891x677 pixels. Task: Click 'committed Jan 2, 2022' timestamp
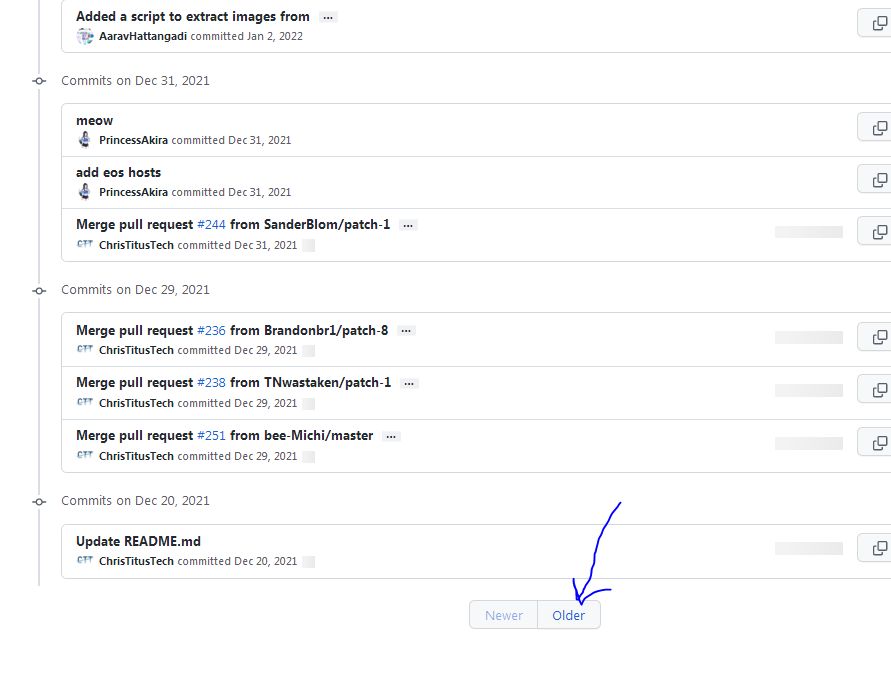point(247,36)
